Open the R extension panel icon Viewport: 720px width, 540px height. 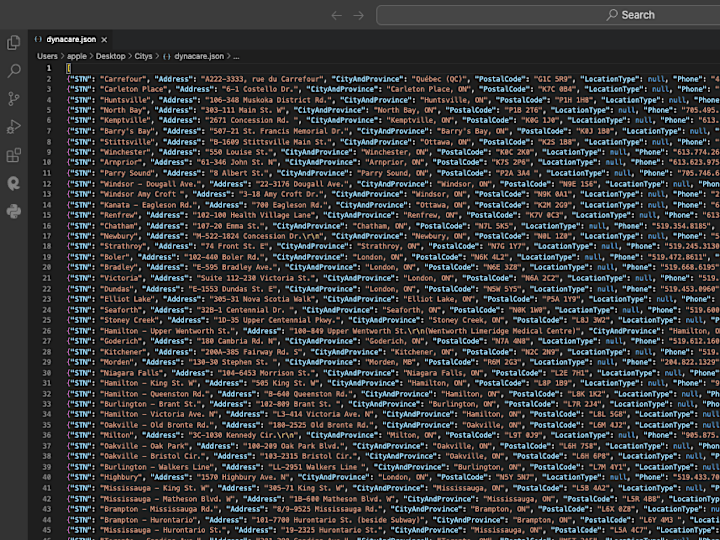point(13,183)
